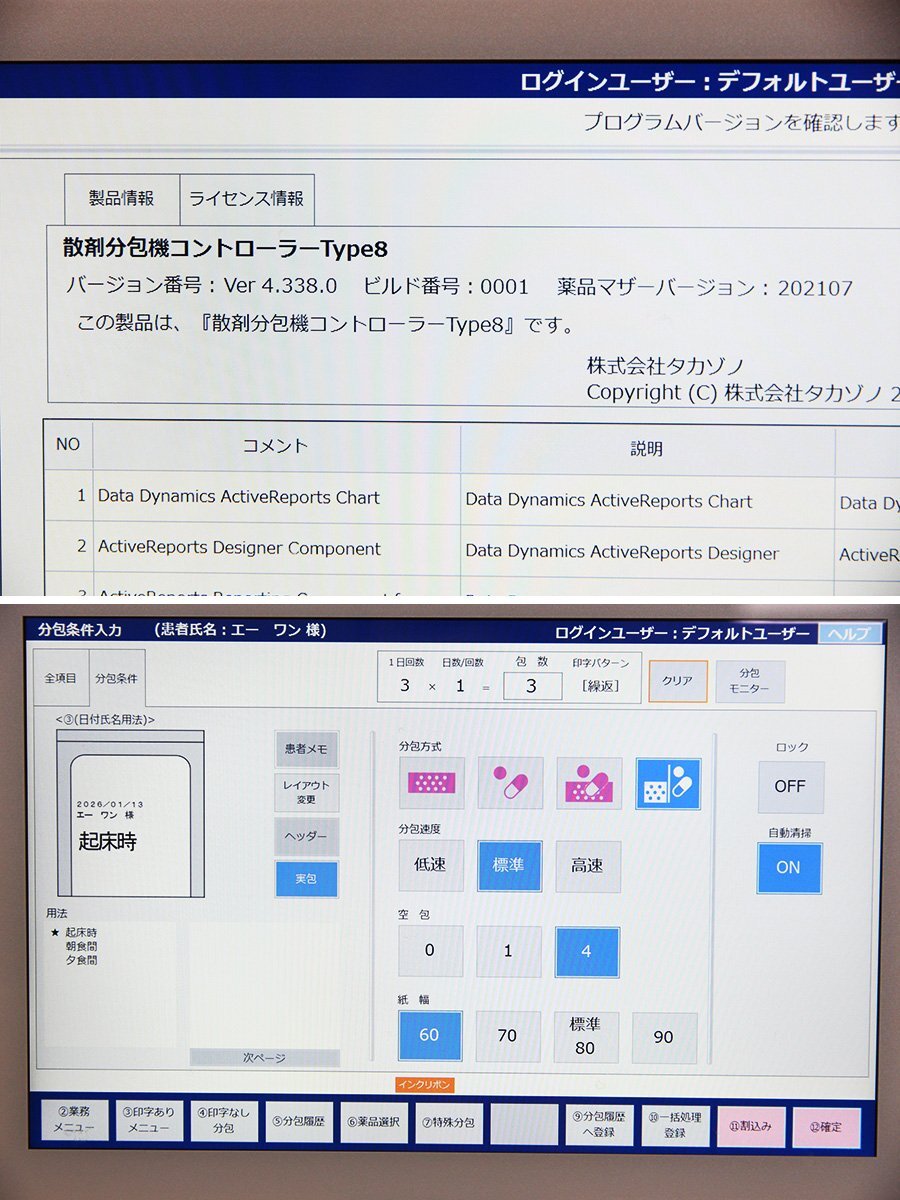Choose standard paper width 80

pyautogui.click(x=586, y=1037)
